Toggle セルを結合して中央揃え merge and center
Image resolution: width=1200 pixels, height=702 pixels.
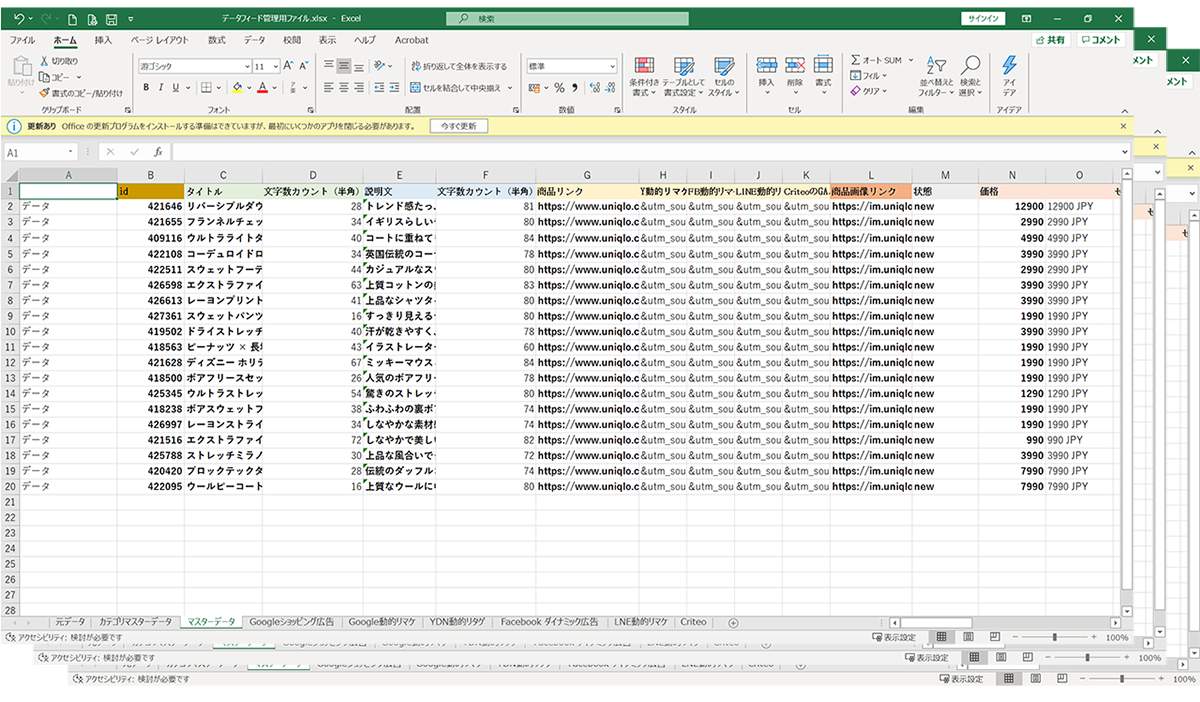[457, 87]
